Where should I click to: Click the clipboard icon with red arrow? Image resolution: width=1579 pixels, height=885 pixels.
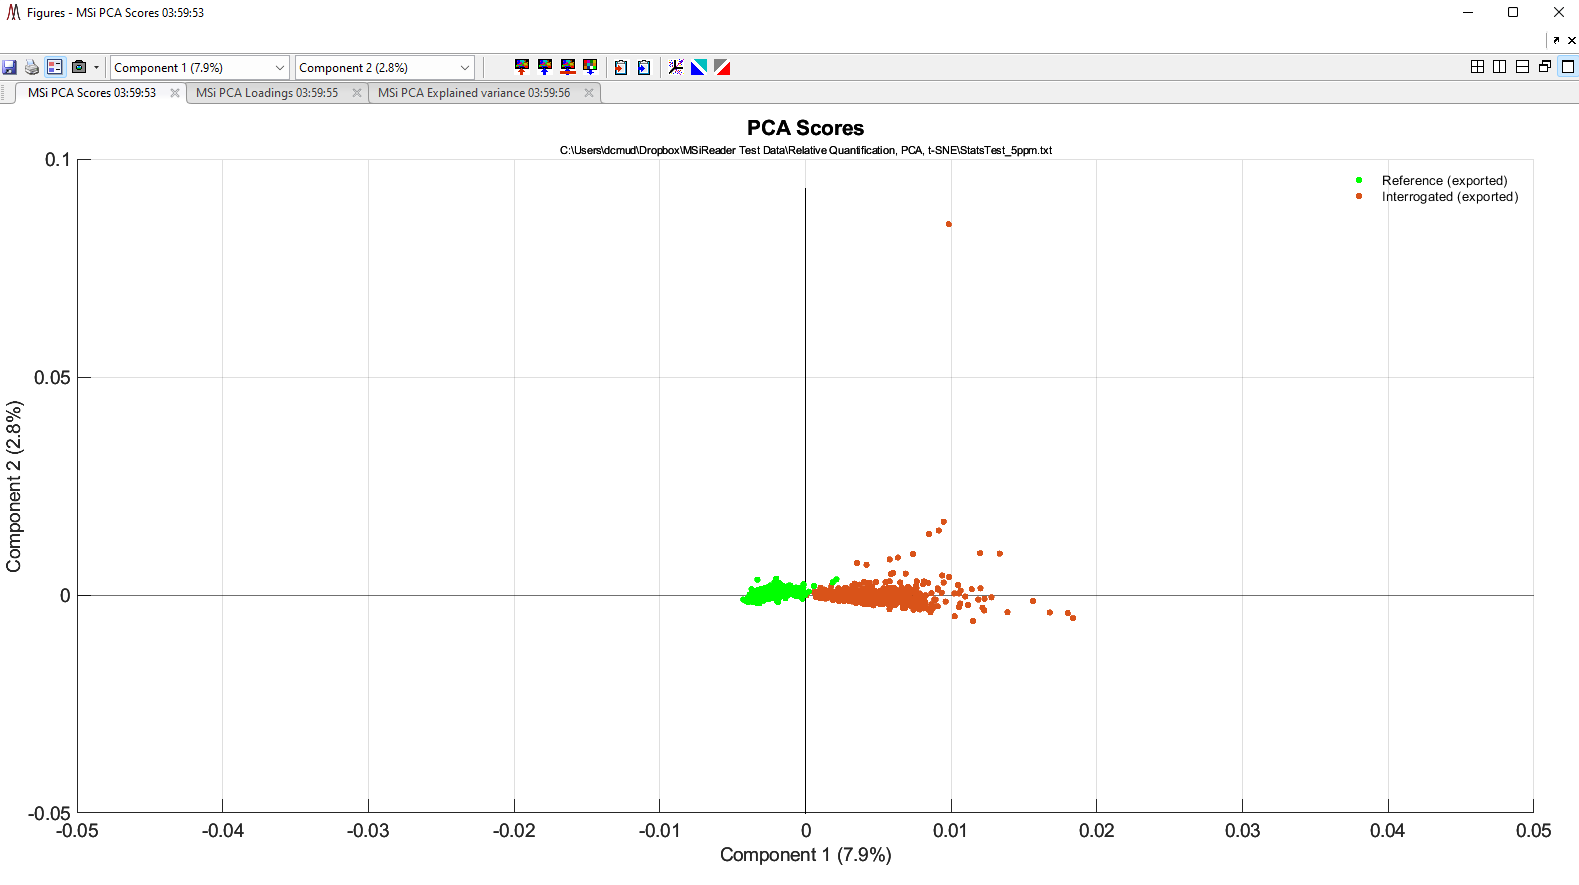(621, 67)
